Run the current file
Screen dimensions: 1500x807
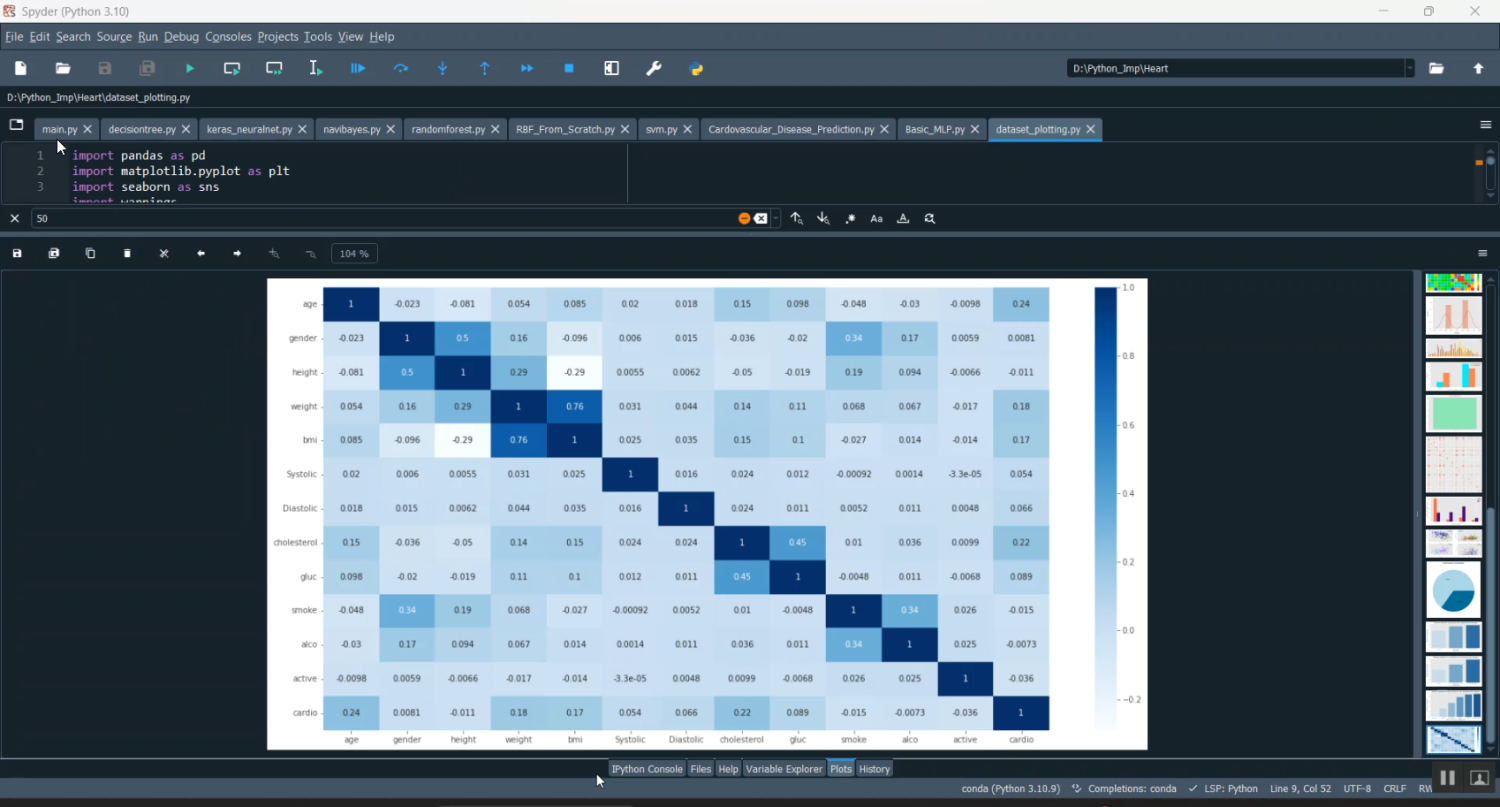pos(190,68)
